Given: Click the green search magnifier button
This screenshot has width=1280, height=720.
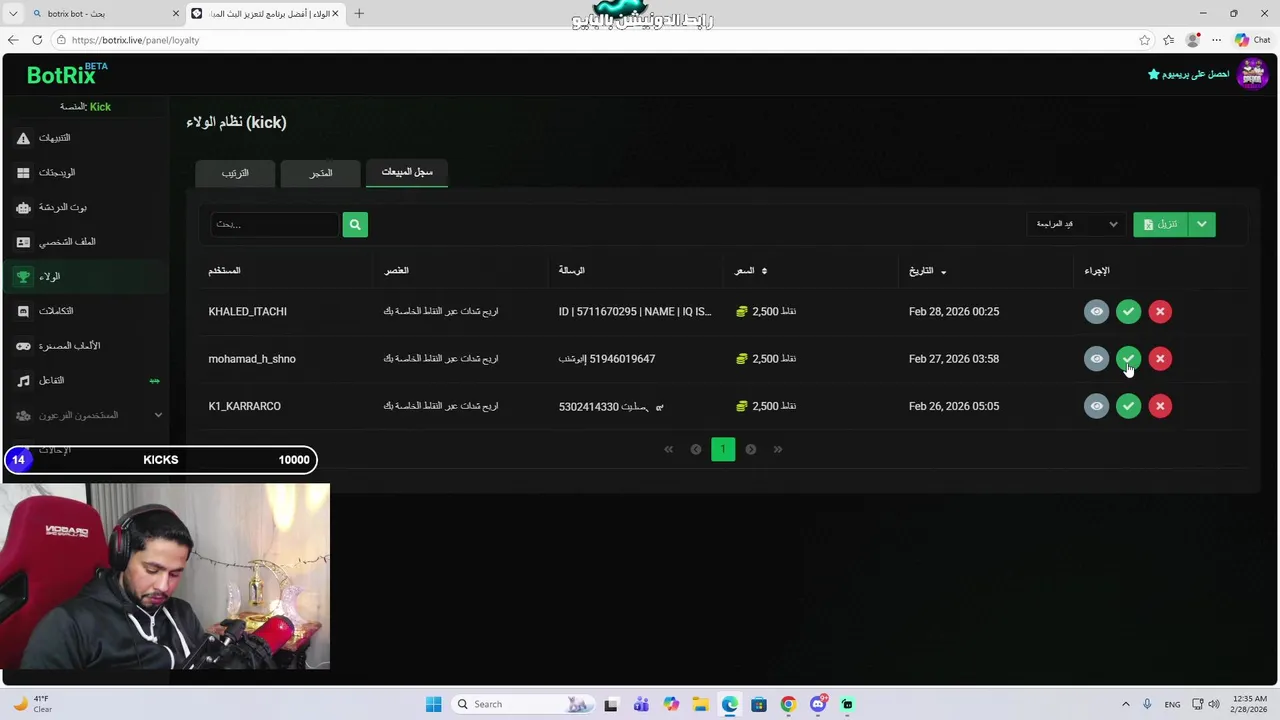Looking at the screenshot, I should pyautogui.click(x=355, y=225).
